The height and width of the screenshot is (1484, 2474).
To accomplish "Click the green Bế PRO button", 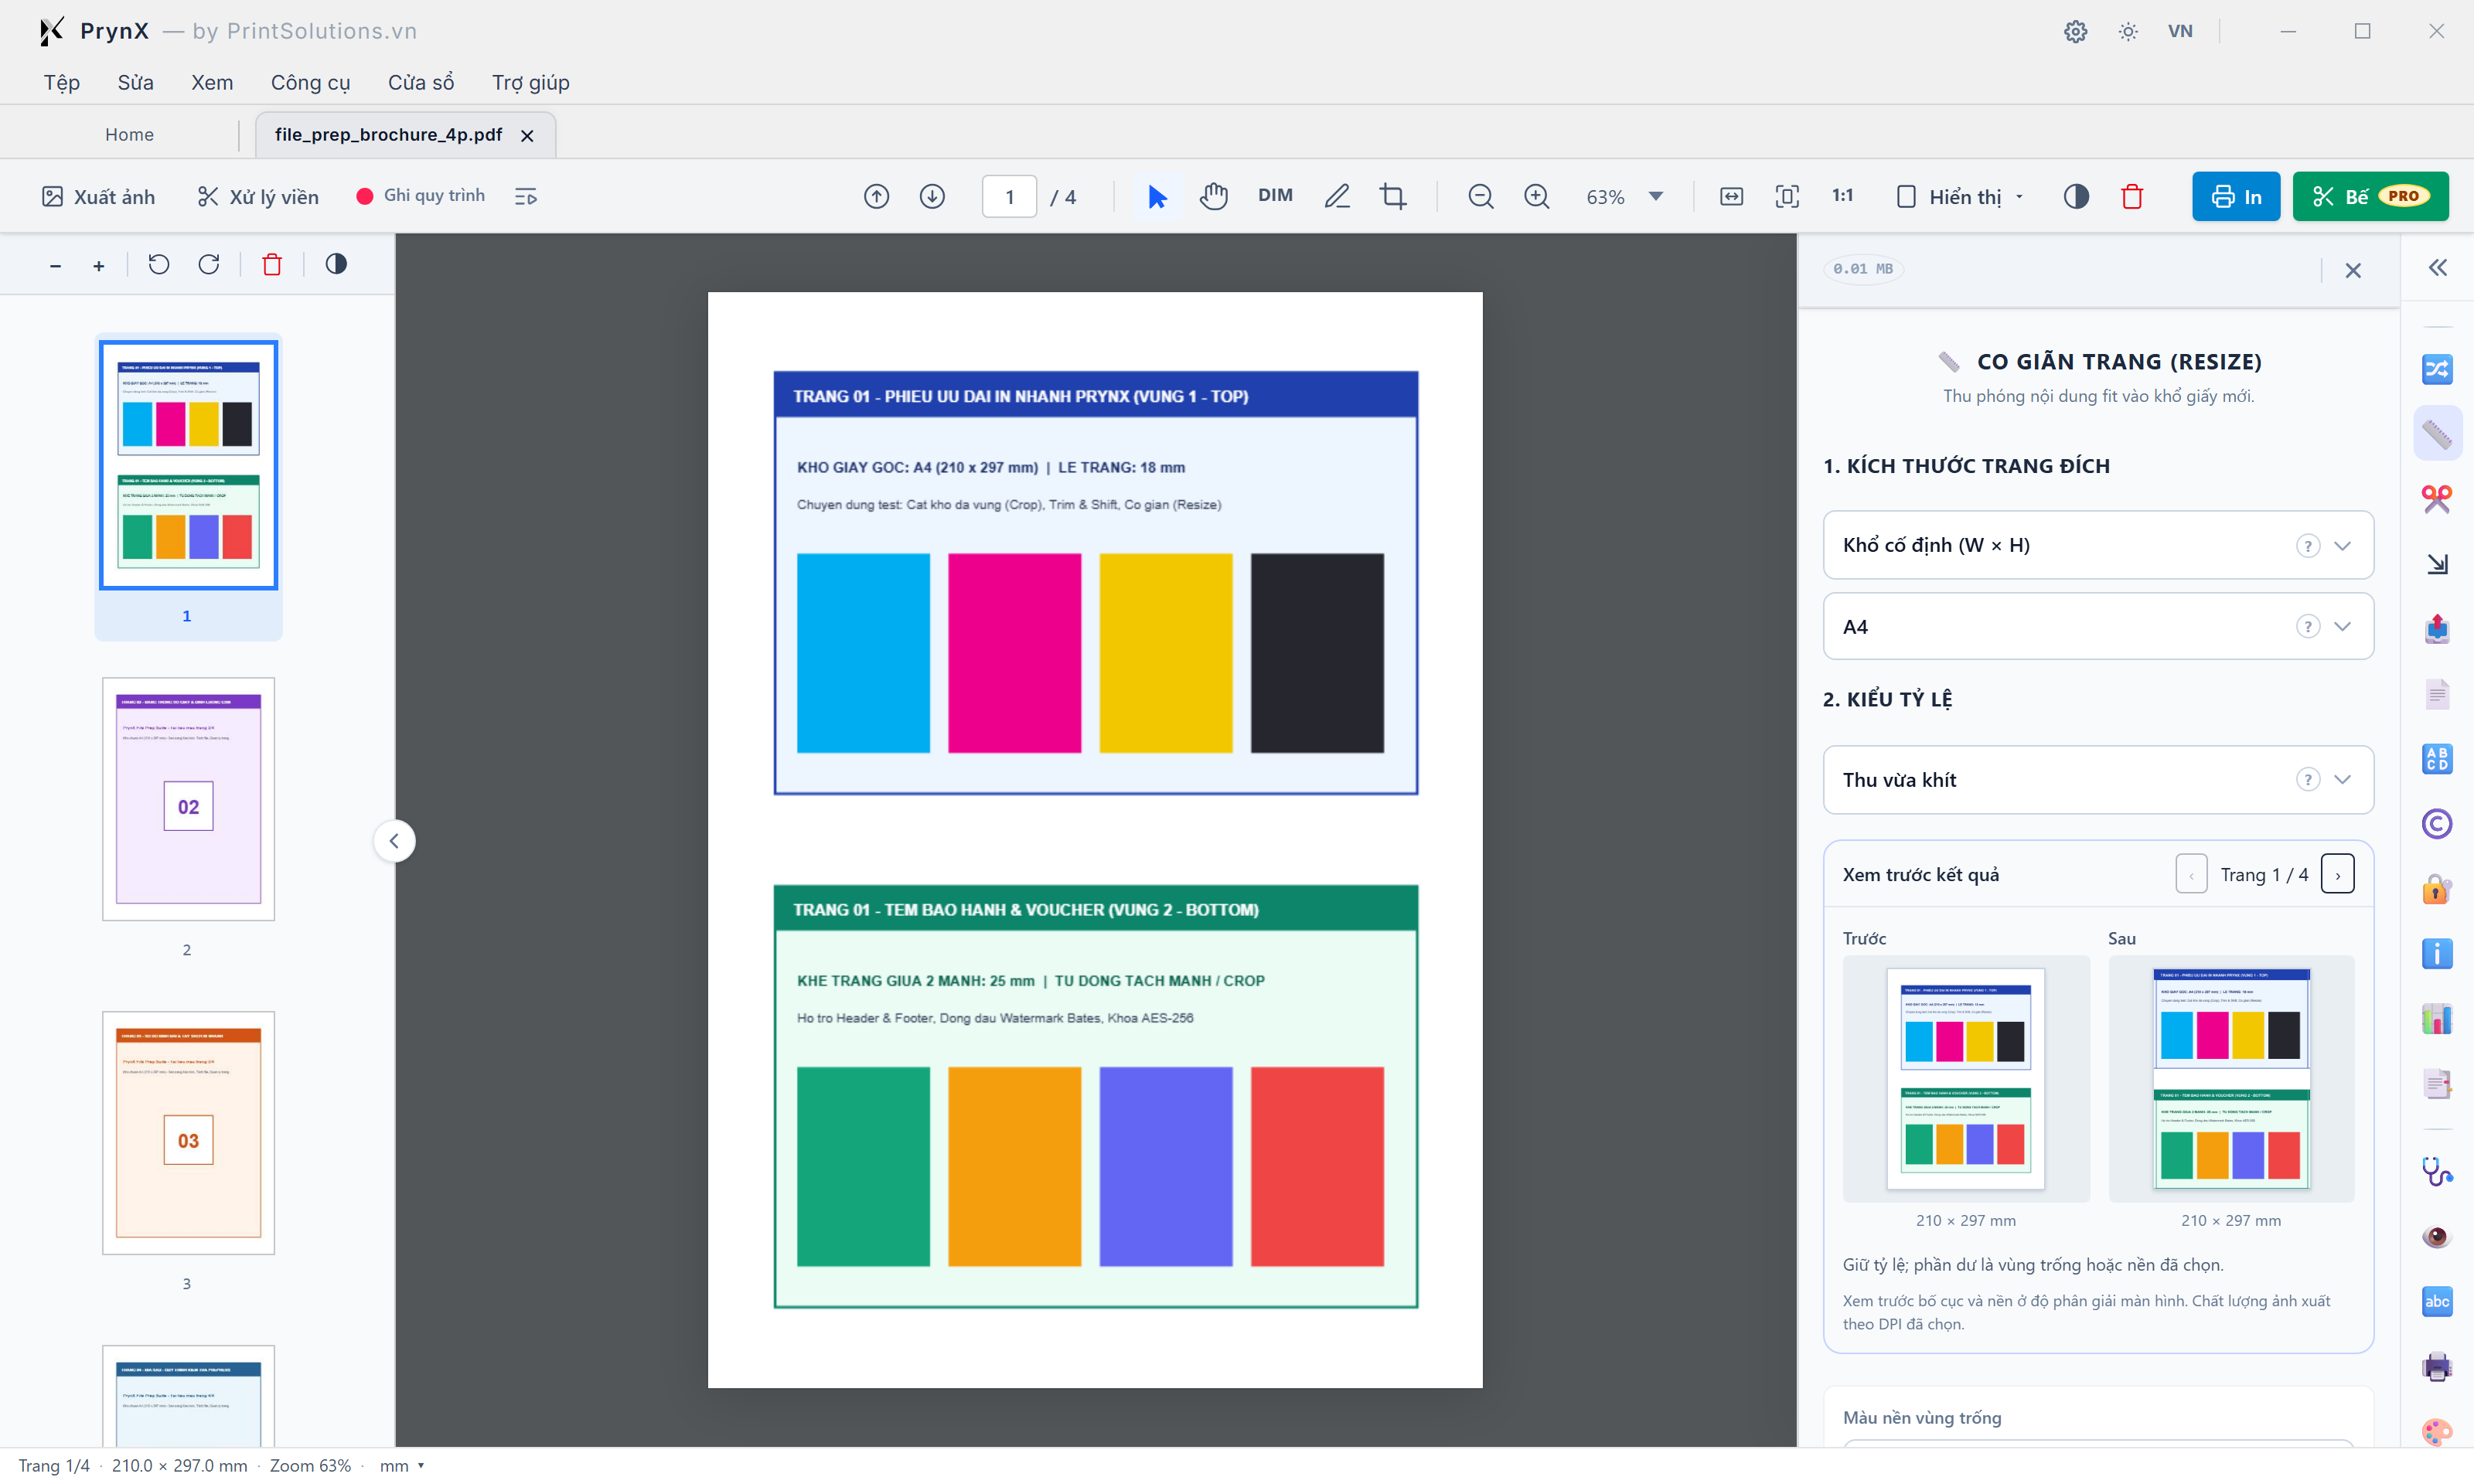I will click(x=2370, y=197).
